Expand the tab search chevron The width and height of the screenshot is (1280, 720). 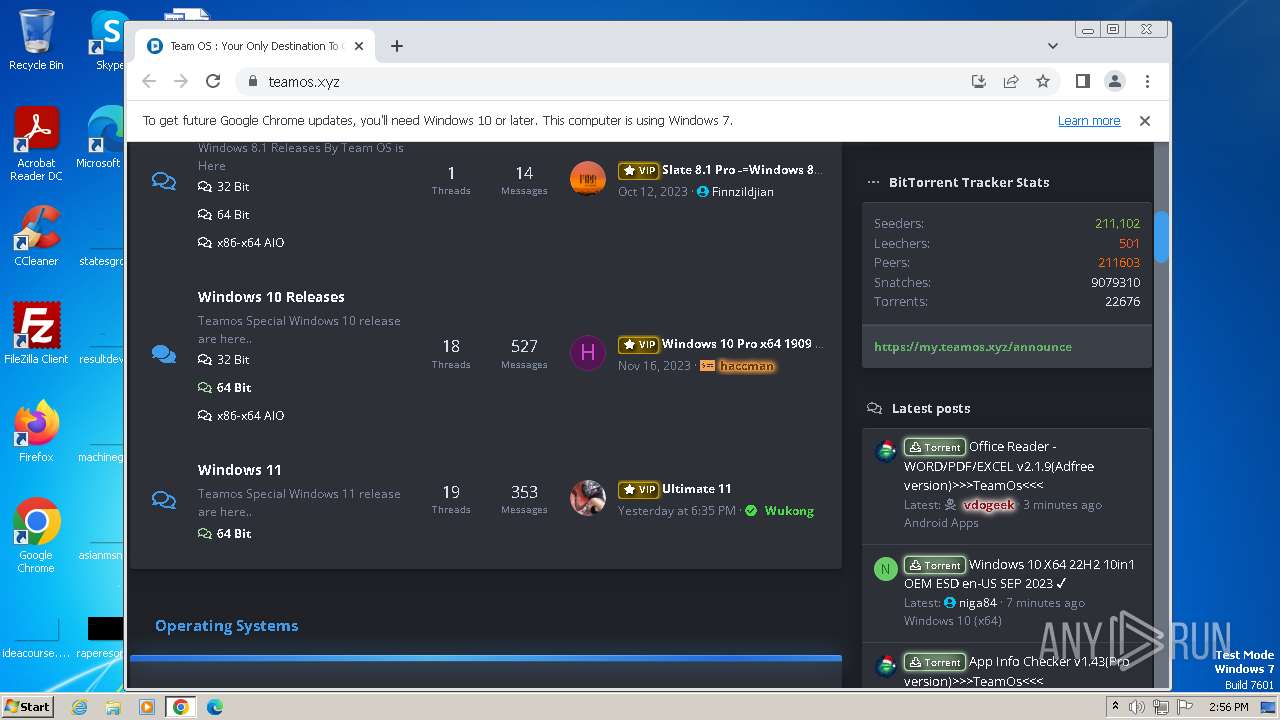[1053, 46]
